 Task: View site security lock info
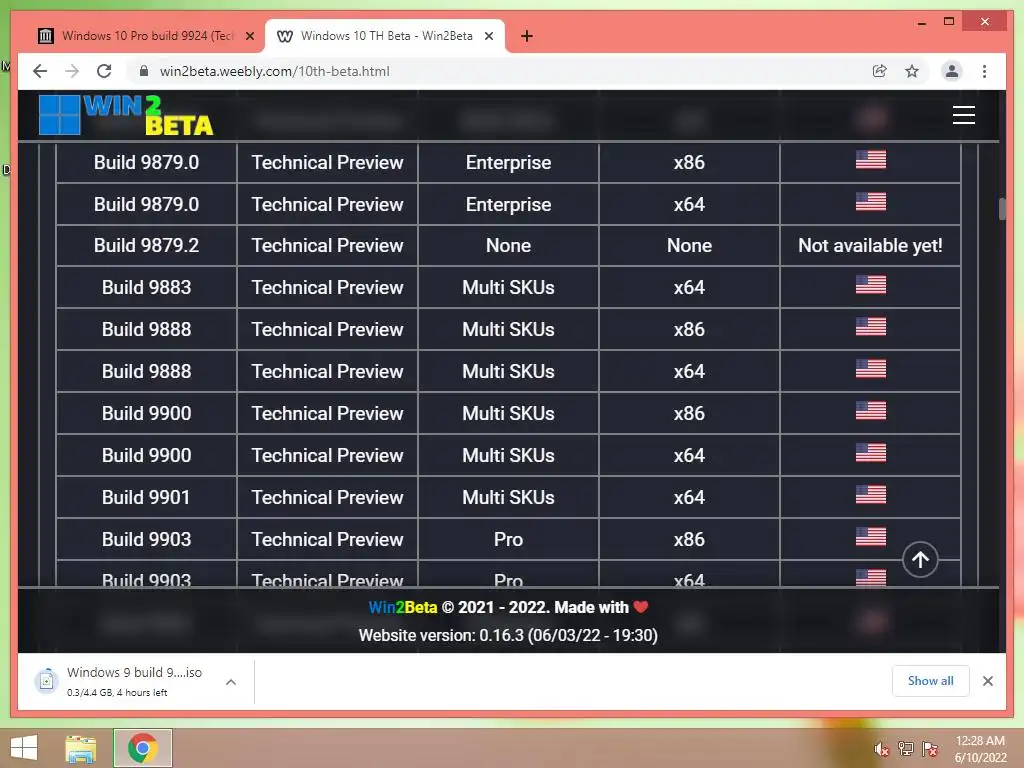144,71
